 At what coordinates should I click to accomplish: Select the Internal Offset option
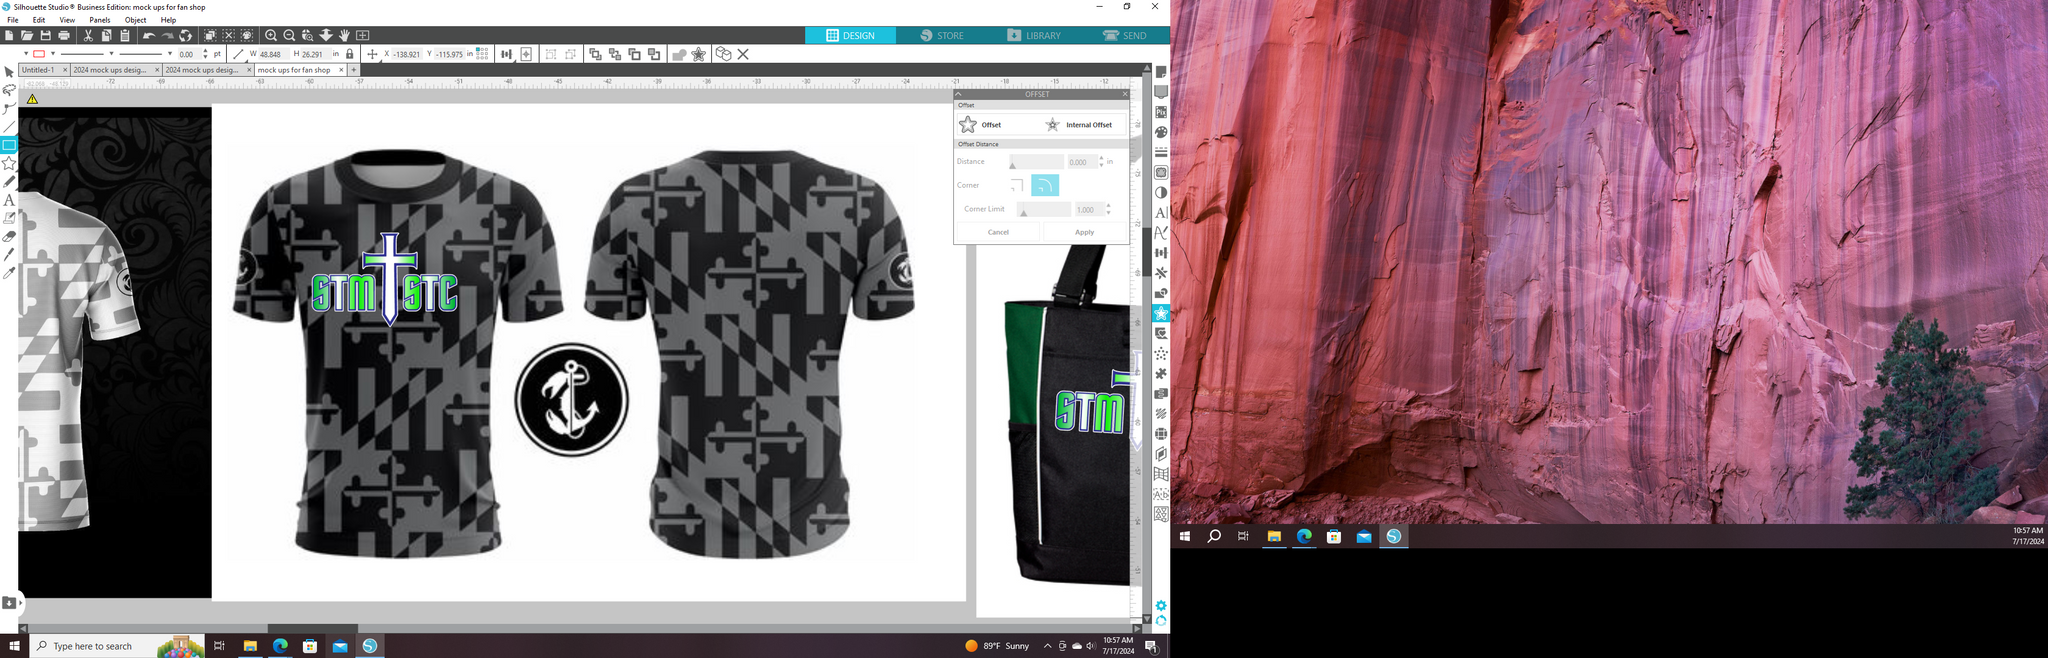point(1078,125)
